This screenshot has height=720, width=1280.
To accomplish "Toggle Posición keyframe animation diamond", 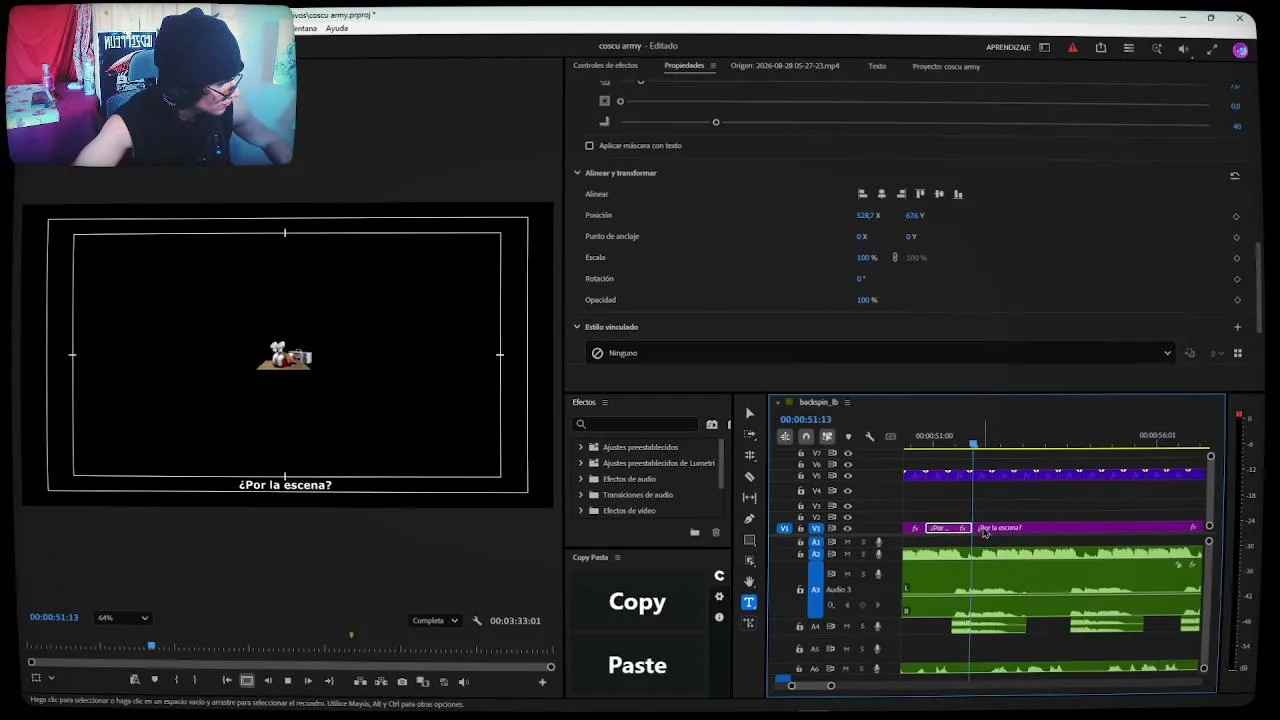I will [x=1236, y=216].
